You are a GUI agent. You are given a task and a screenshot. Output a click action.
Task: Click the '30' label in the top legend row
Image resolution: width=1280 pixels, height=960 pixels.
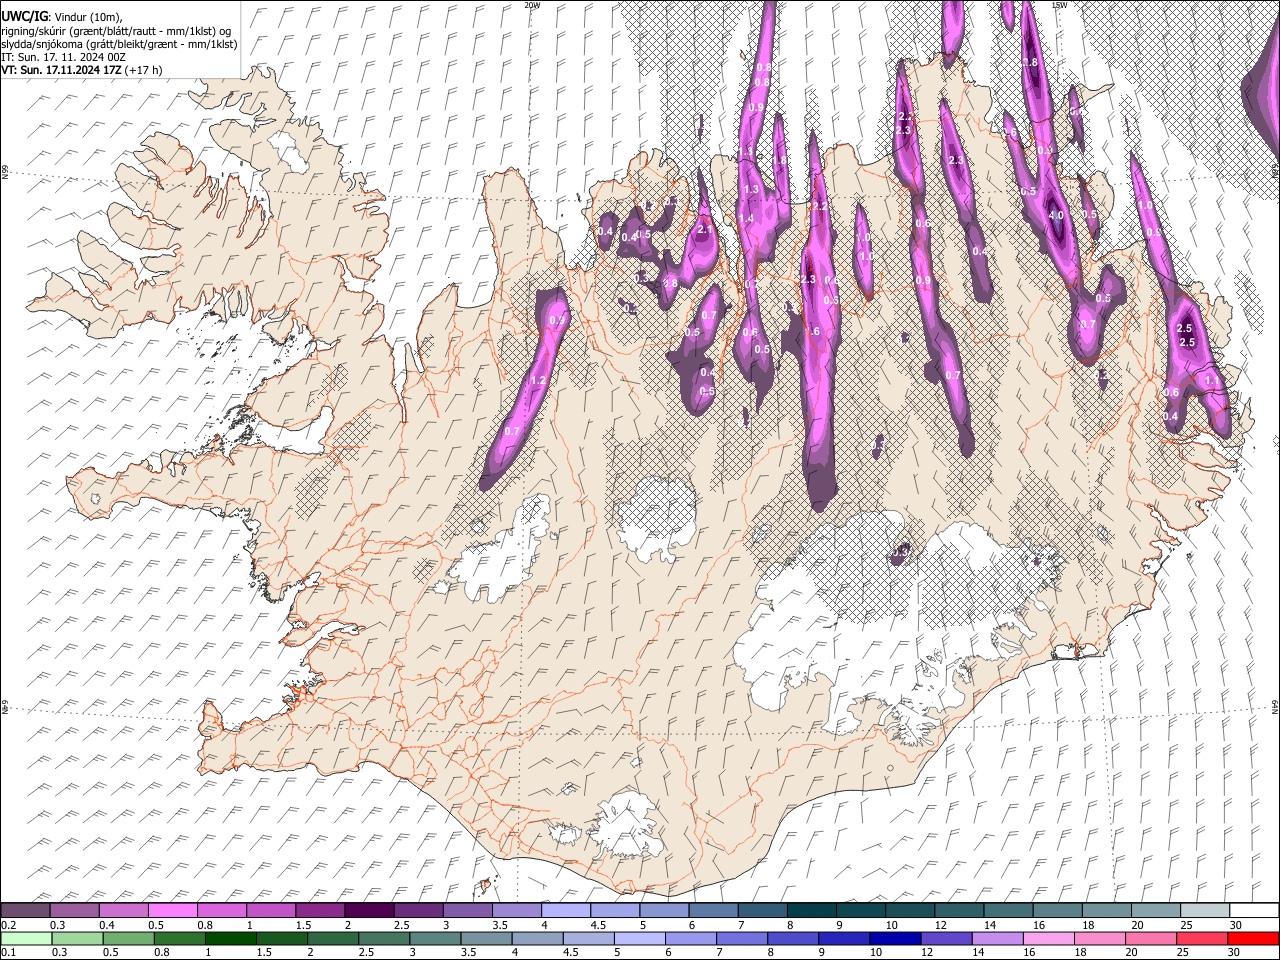pyautogui.click(x=1236, y=925)
